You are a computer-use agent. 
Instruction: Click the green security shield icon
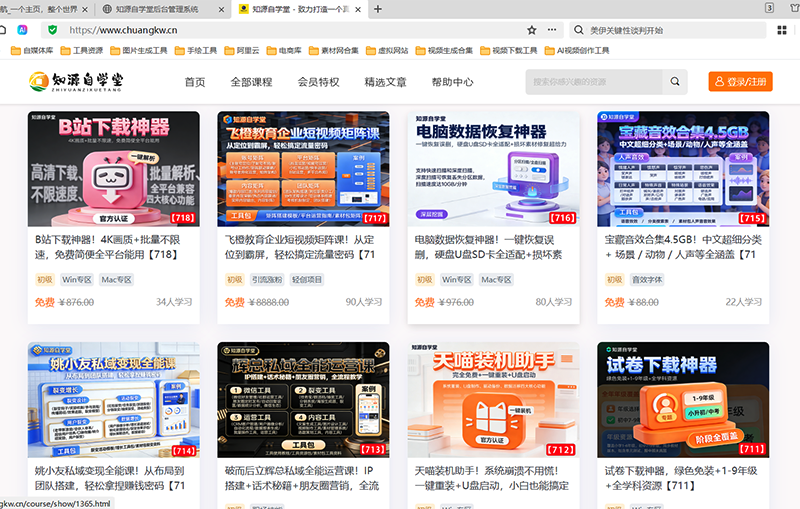(52, 30)
